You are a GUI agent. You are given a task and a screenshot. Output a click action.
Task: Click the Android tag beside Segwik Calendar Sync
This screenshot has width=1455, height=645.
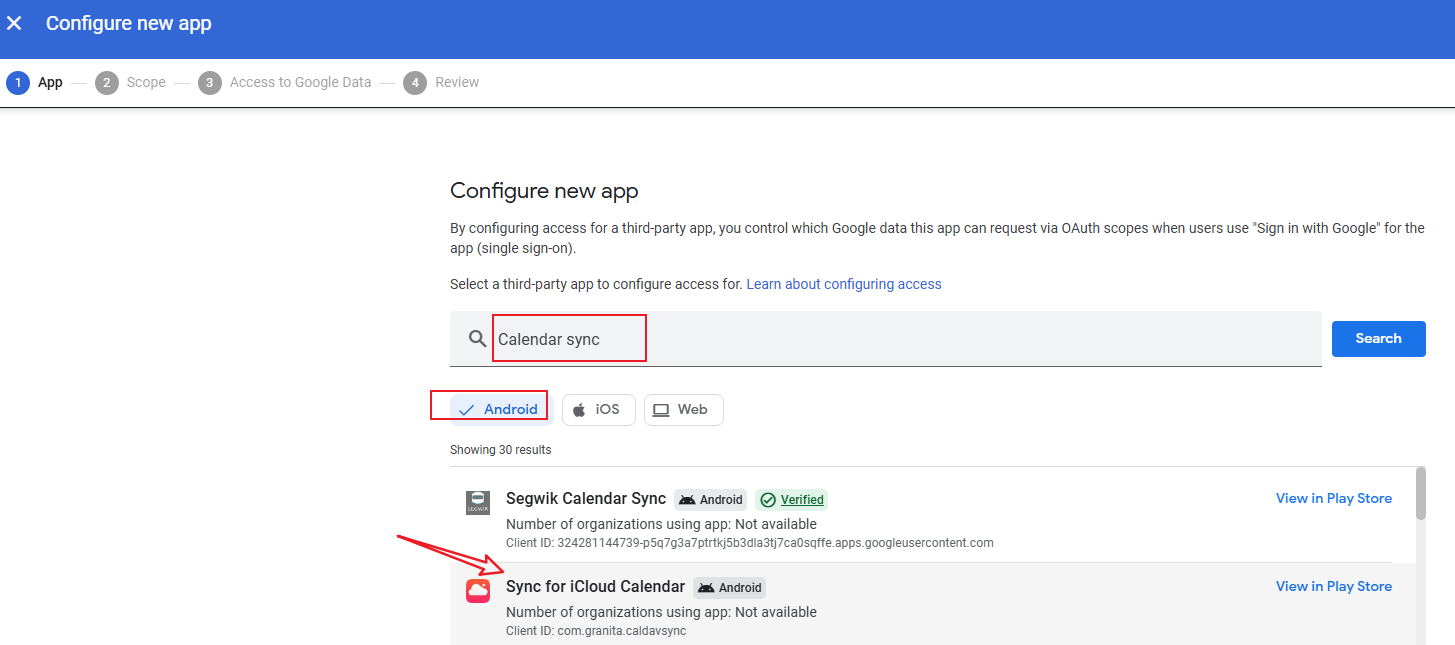tap(710, 500)
